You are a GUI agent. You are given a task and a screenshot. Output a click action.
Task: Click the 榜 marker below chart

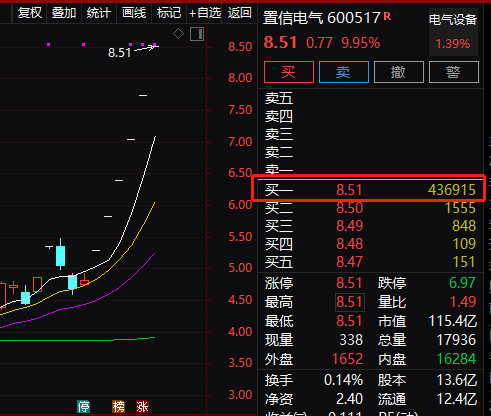[118, 406]
